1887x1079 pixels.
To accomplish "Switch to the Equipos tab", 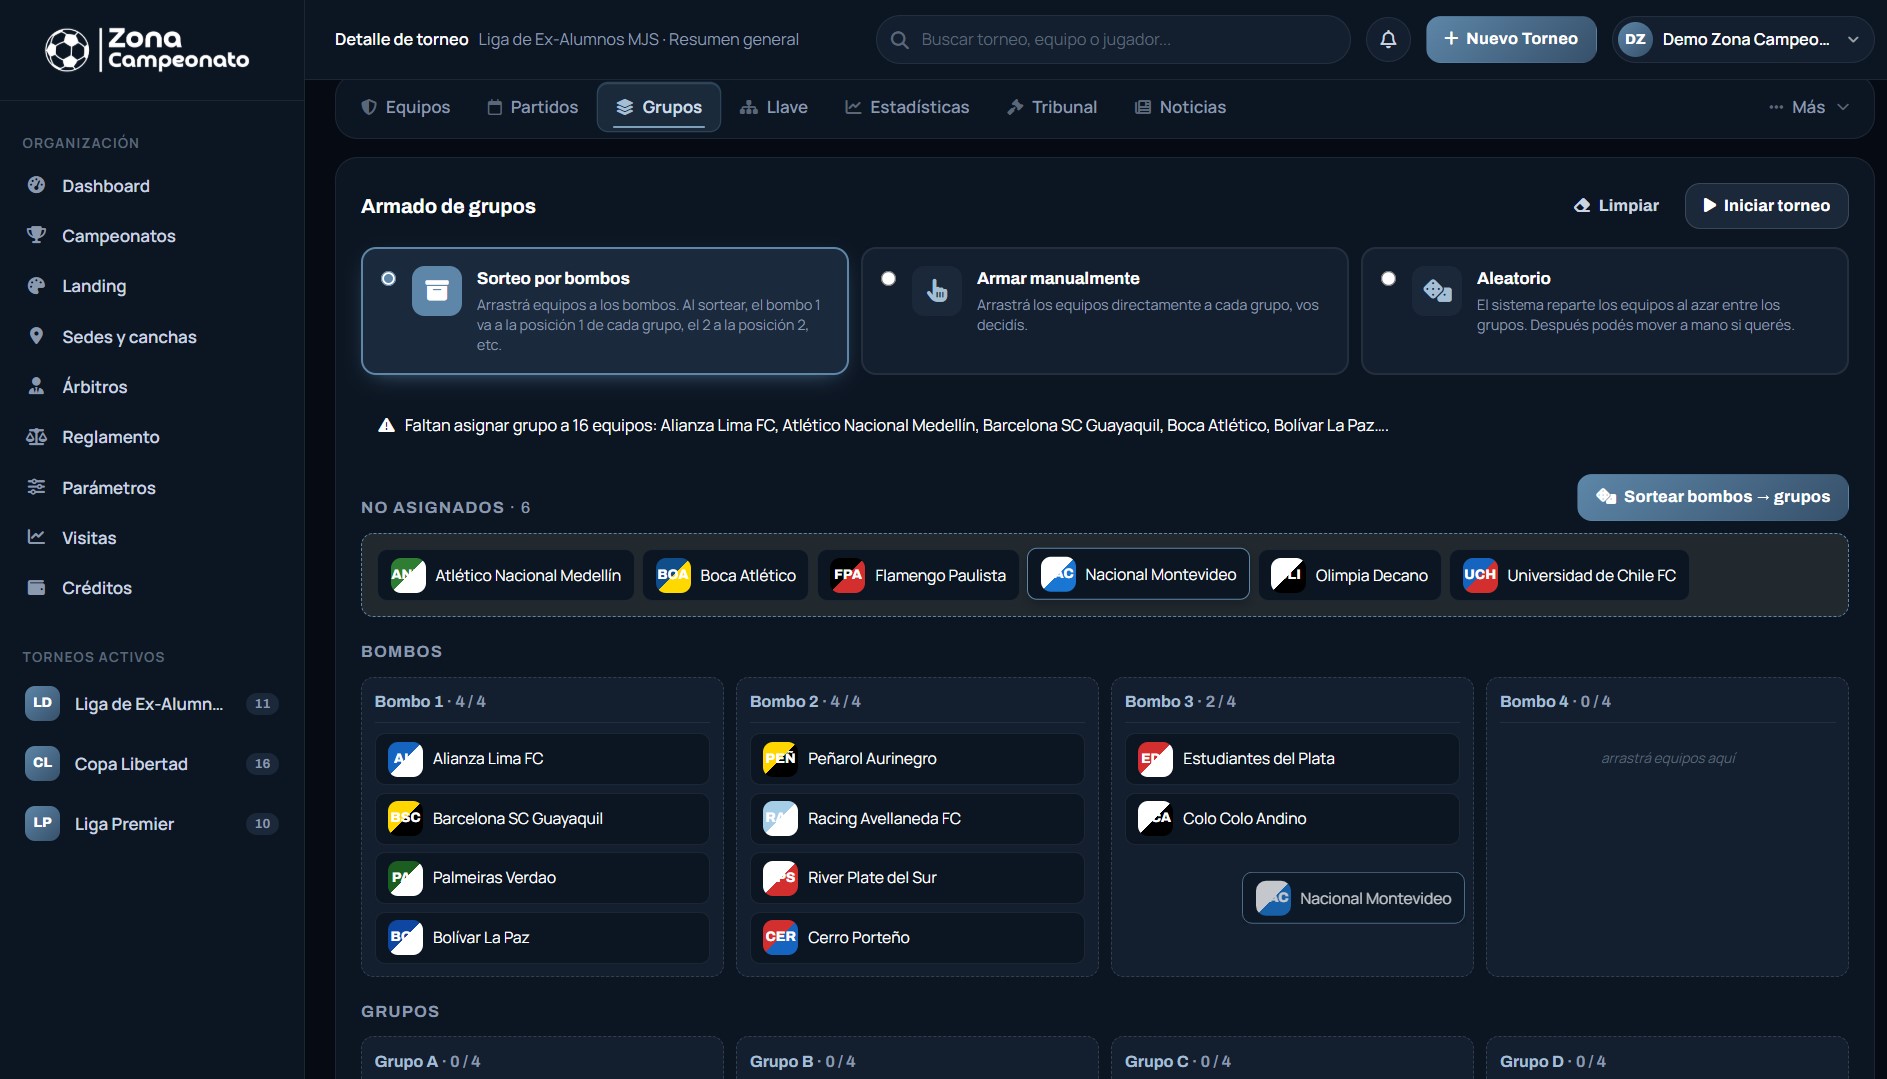I will click(x=406, y=107).
